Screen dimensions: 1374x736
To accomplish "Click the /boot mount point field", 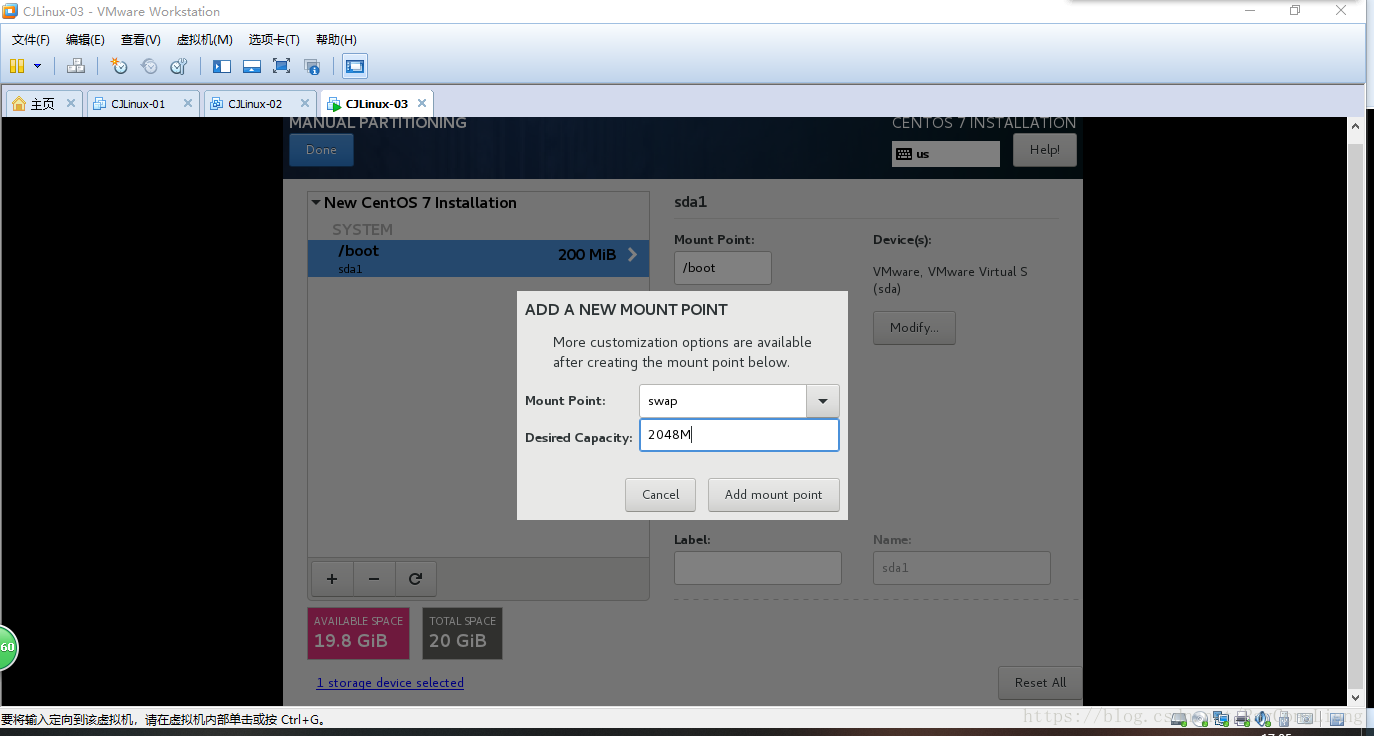I will point(722,268).
